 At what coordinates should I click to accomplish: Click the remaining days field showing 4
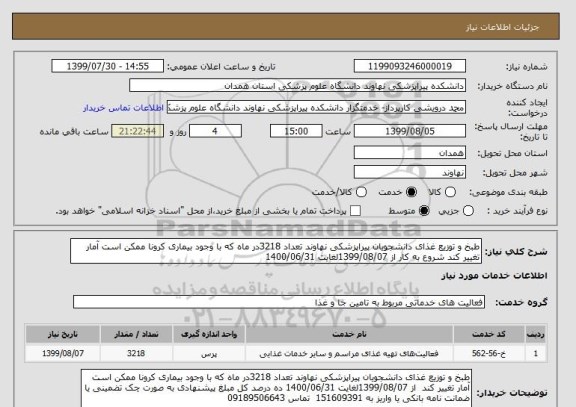pyautogui.click(x=215, y=131)
